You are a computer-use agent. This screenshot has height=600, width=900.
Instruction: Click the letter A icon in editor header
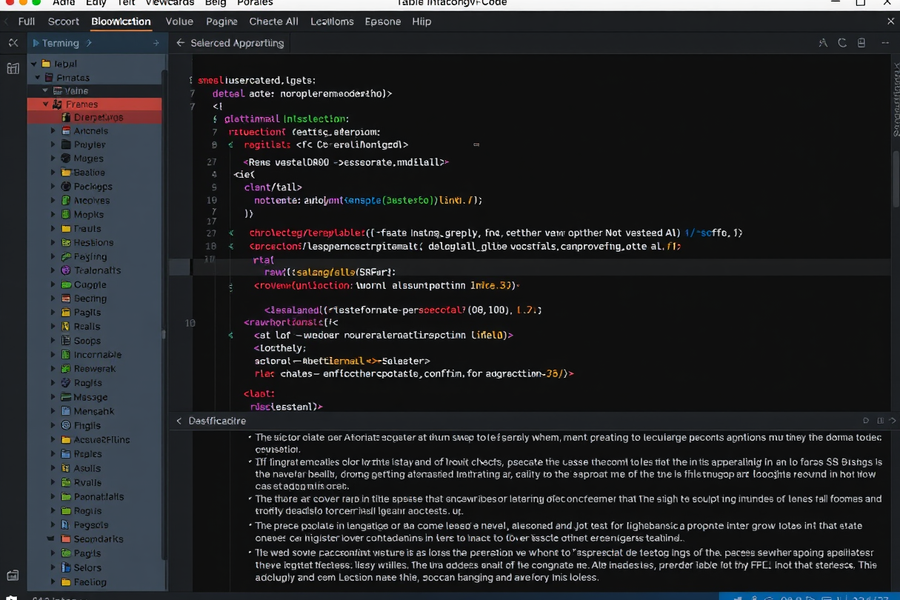coord(823,43)
